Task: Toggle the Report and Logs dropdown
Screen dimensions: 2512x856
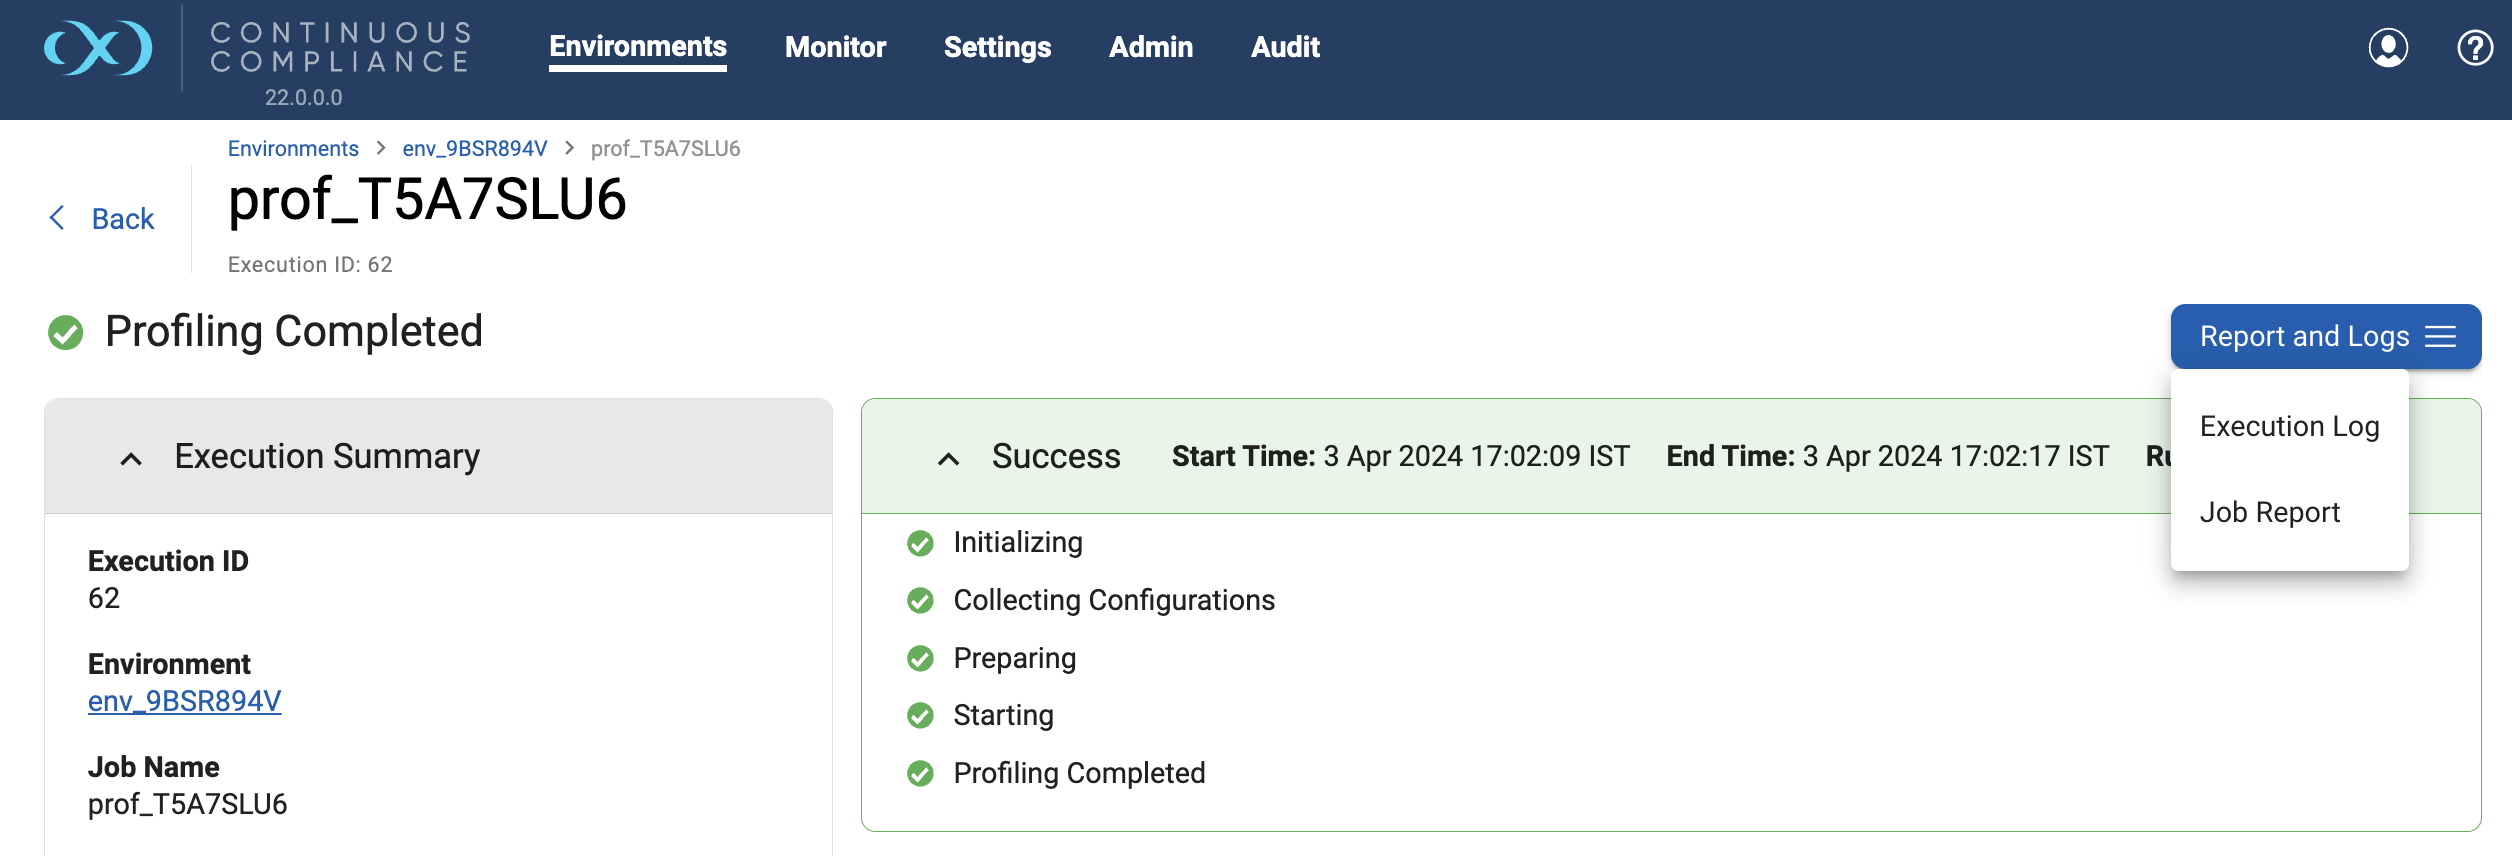Action: coord(2325,337)
